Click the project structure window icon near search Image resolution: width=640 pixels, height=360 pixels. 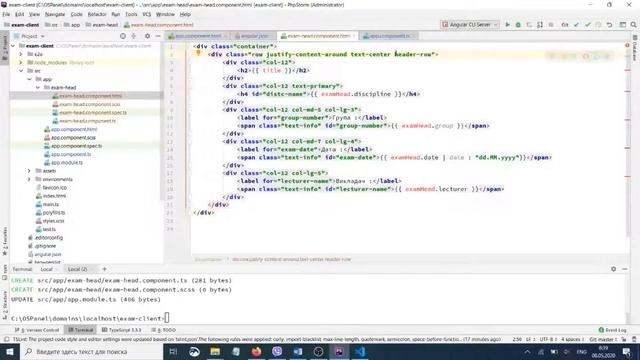pos(622,24)
